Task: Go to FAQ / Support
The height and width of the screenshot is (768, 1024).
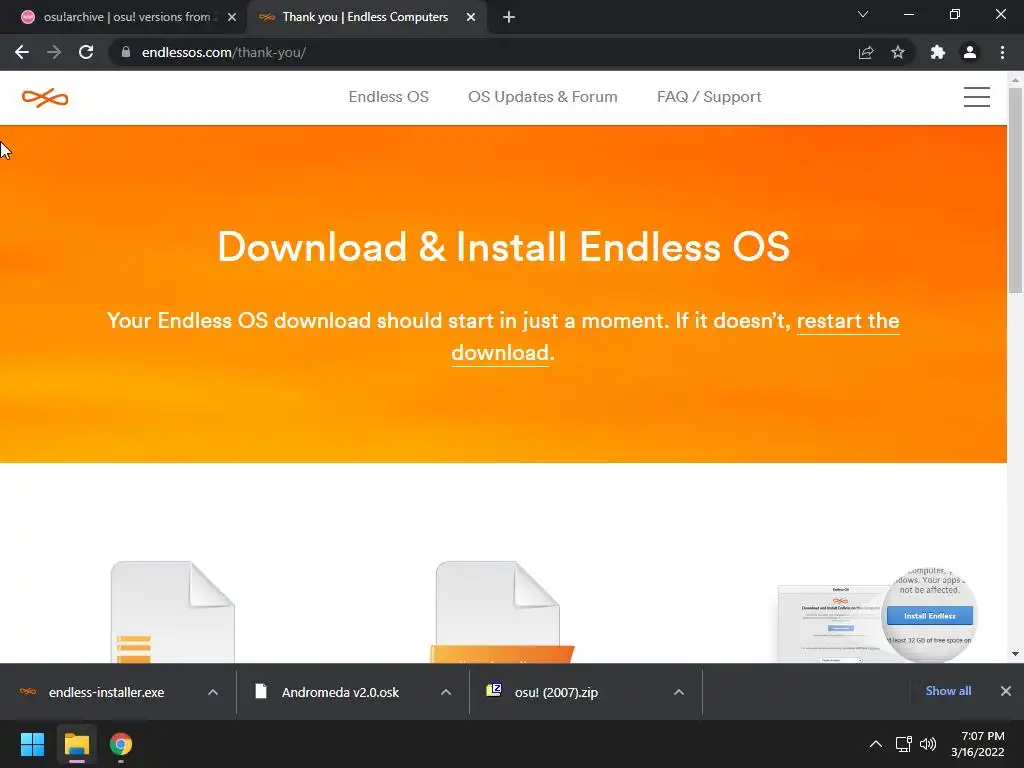Action: tap(709, 97)
